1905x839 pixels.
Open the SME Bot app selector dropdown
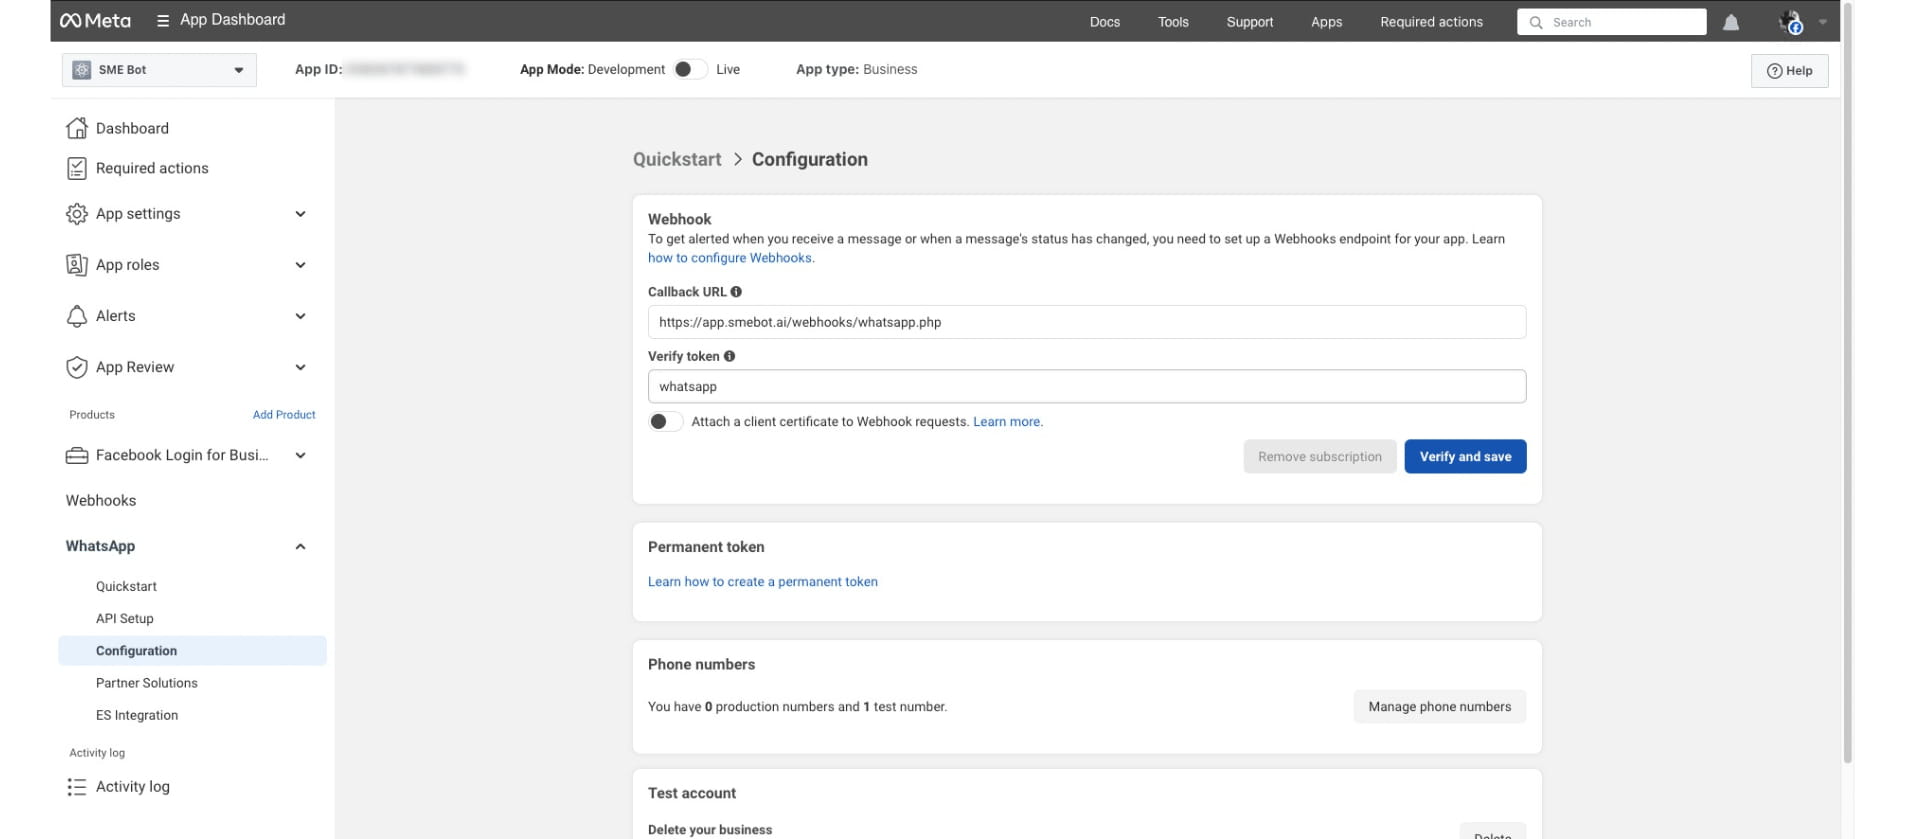click(159, 70)
